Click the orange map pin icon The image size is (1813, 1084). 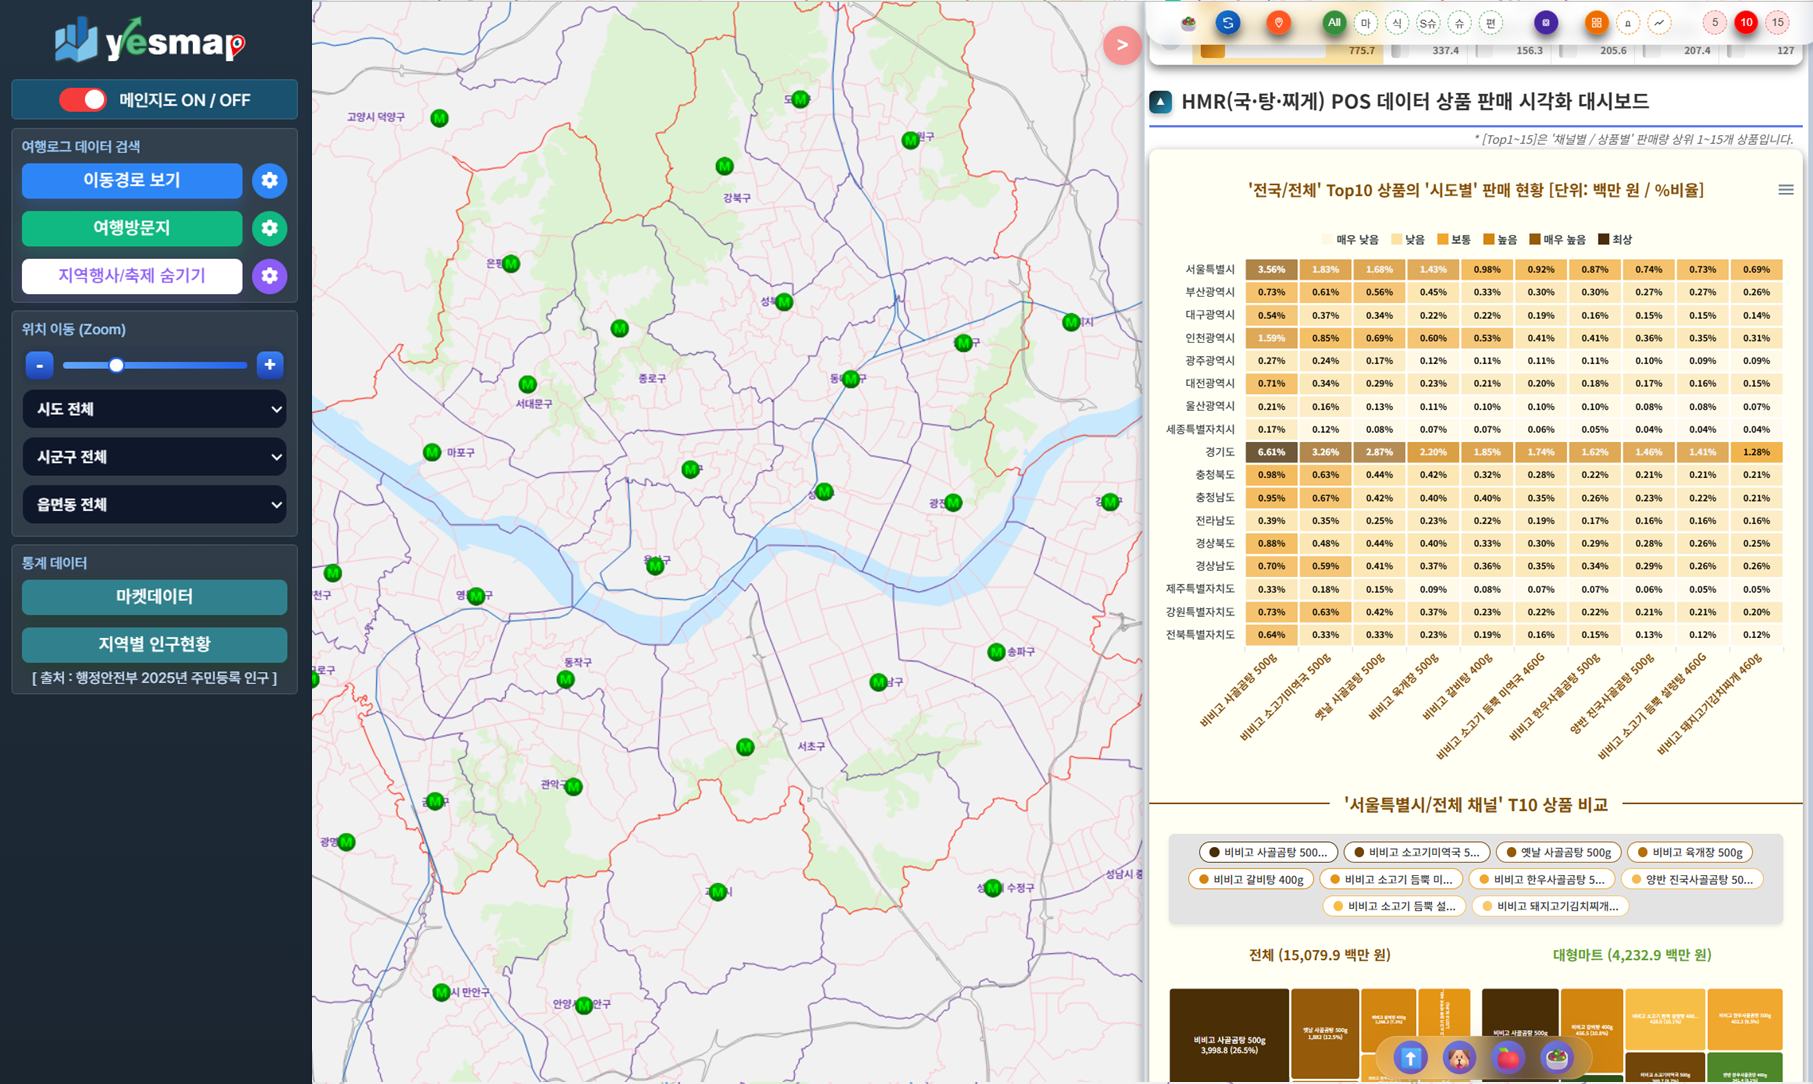coord(1278,22)
